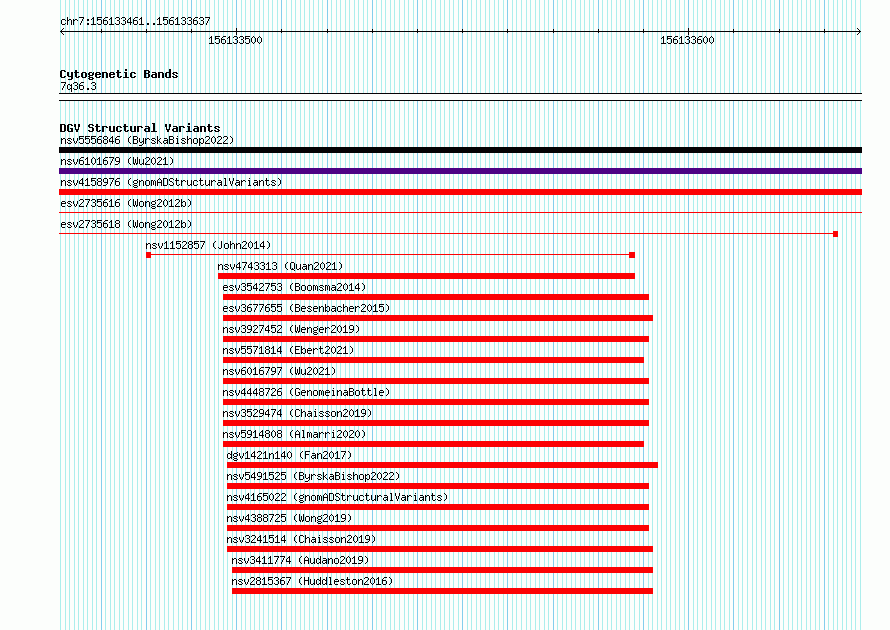
Task: Click the nsv4448726 (GenomeinaBottle) label
Action: pyautogui.click(x=306, y=392)
